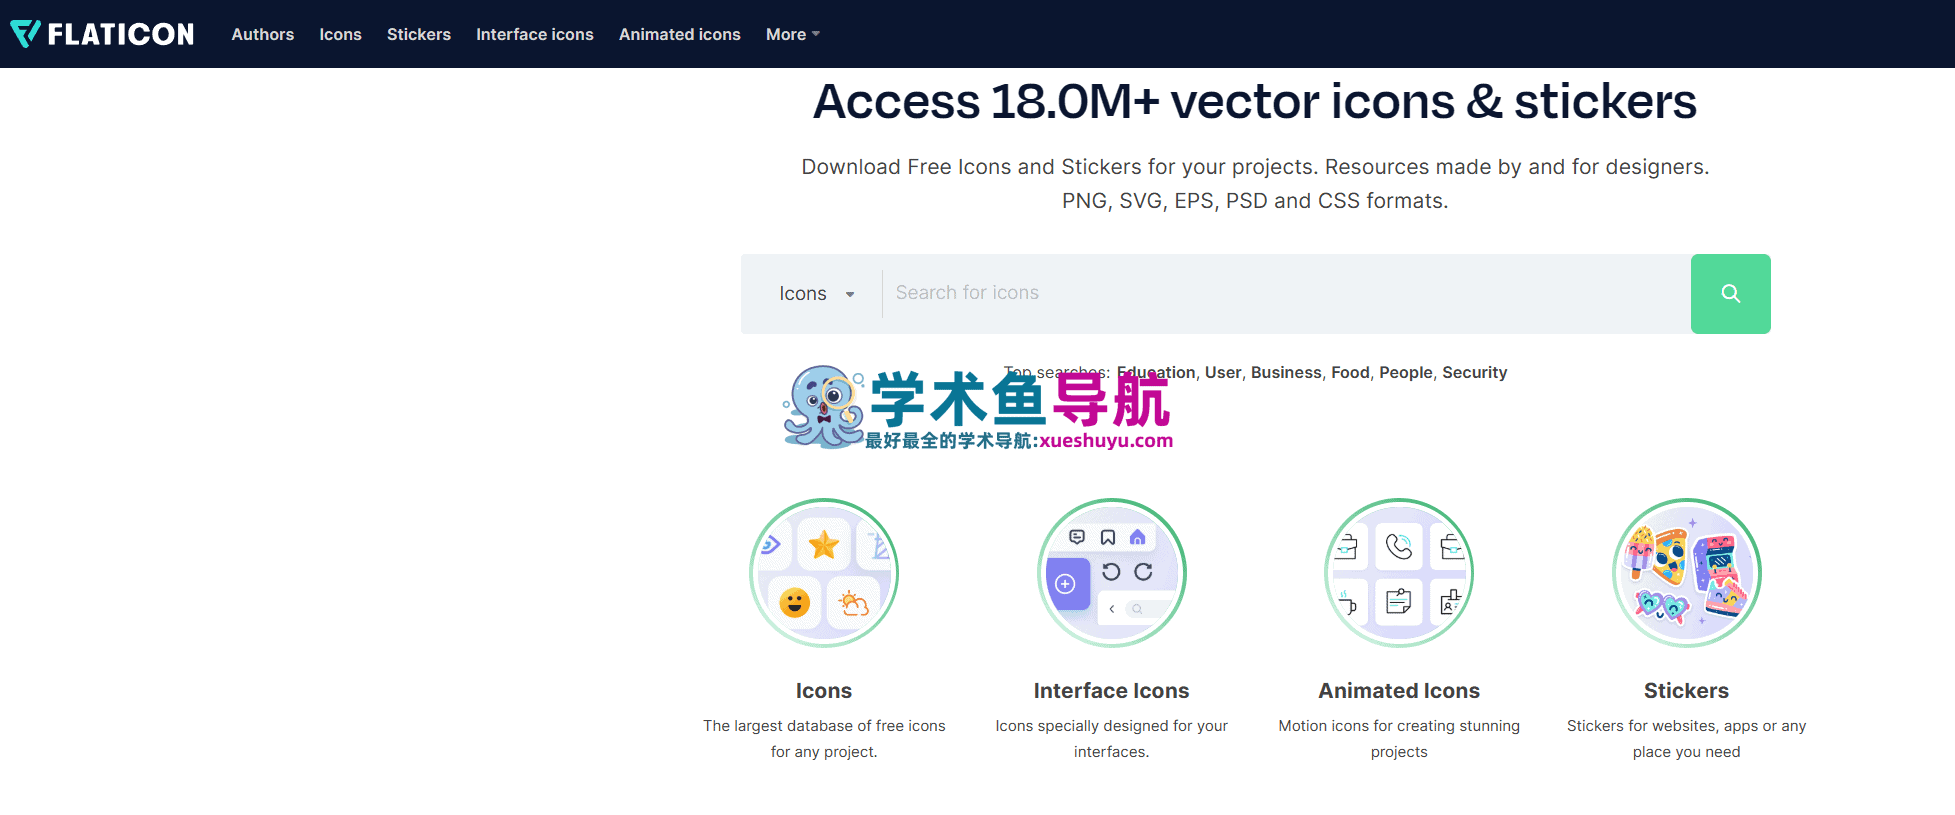
Task: Click "Icons specially designed for your interfaces" text
Action: [x=1112, y=739]
